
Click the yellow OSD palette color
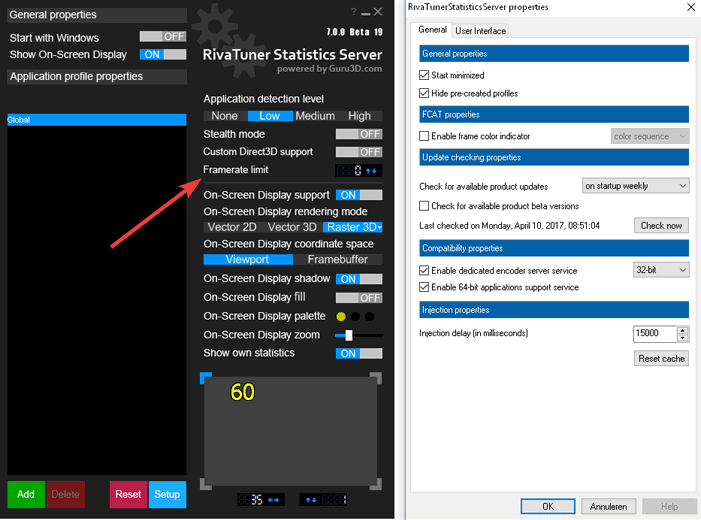[x=341, y=317]
